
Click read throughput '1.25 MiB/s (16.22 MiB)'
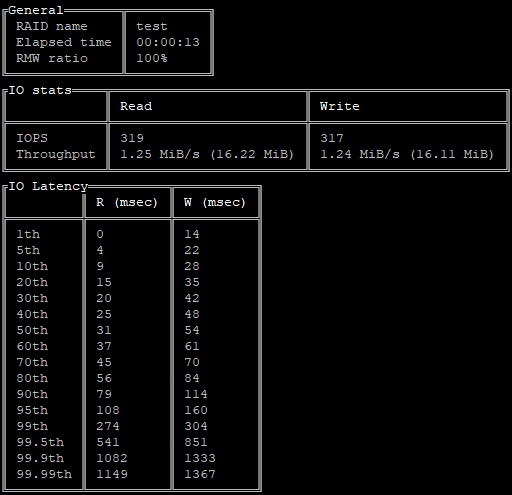(207, 154)
